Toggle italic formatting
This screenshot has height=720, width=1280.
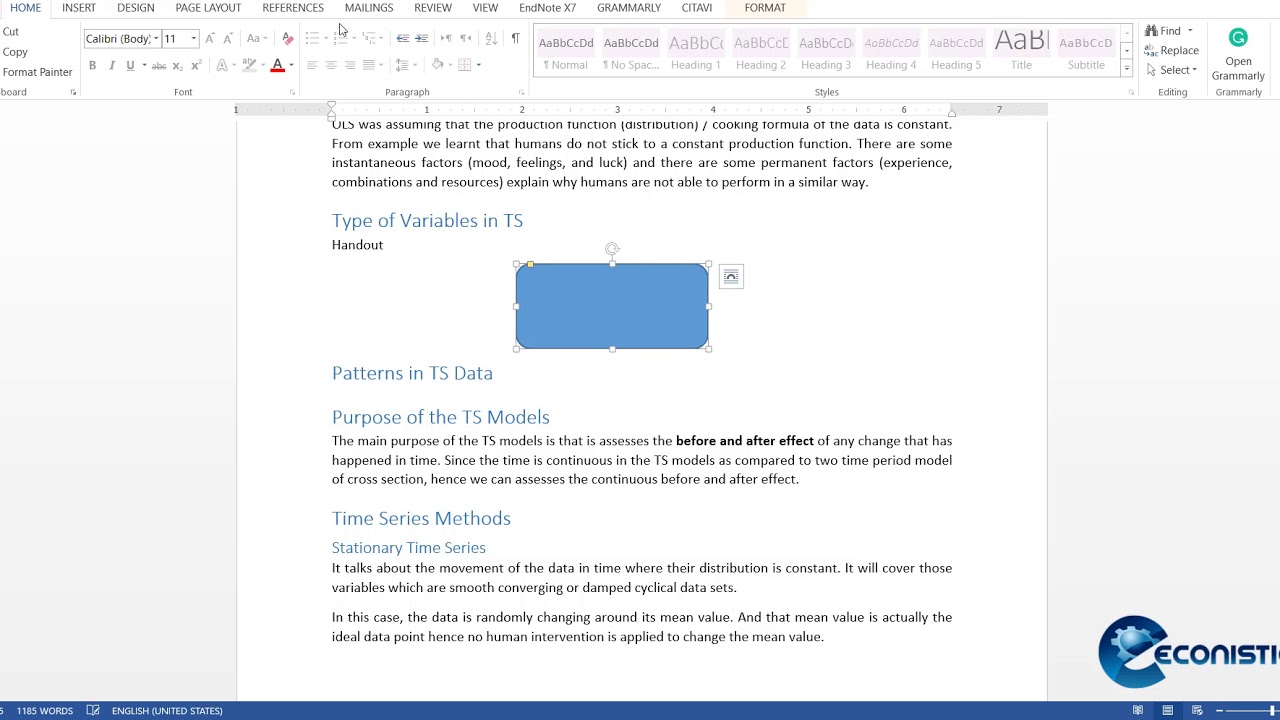click(x=111, y=65)
